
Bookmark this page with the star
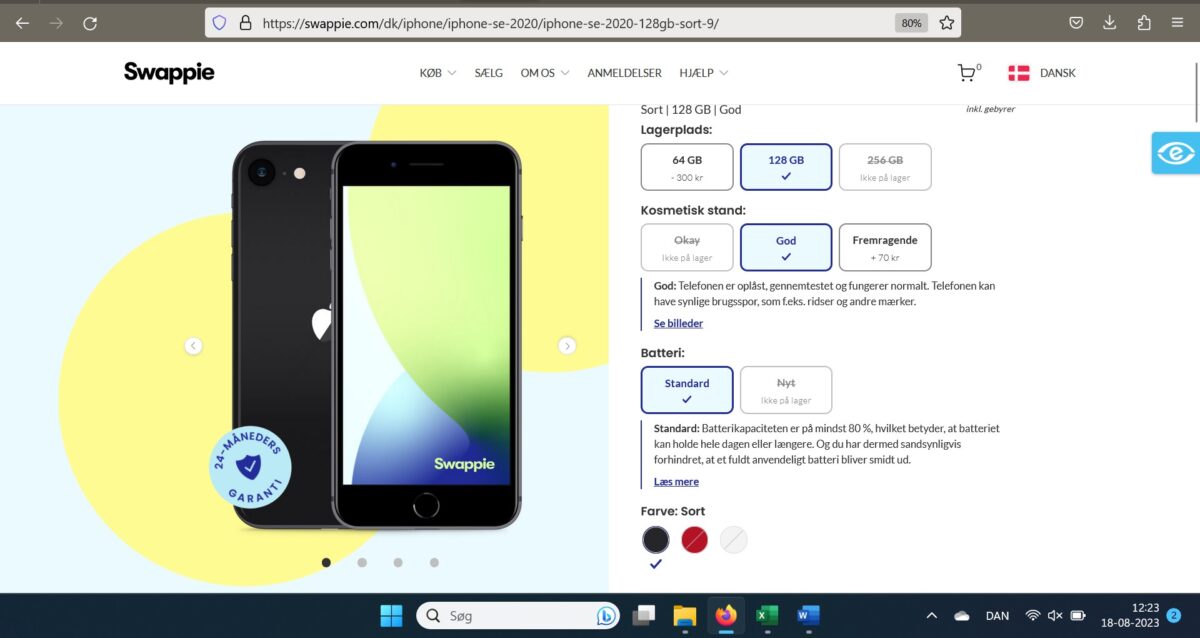[946, 22]
